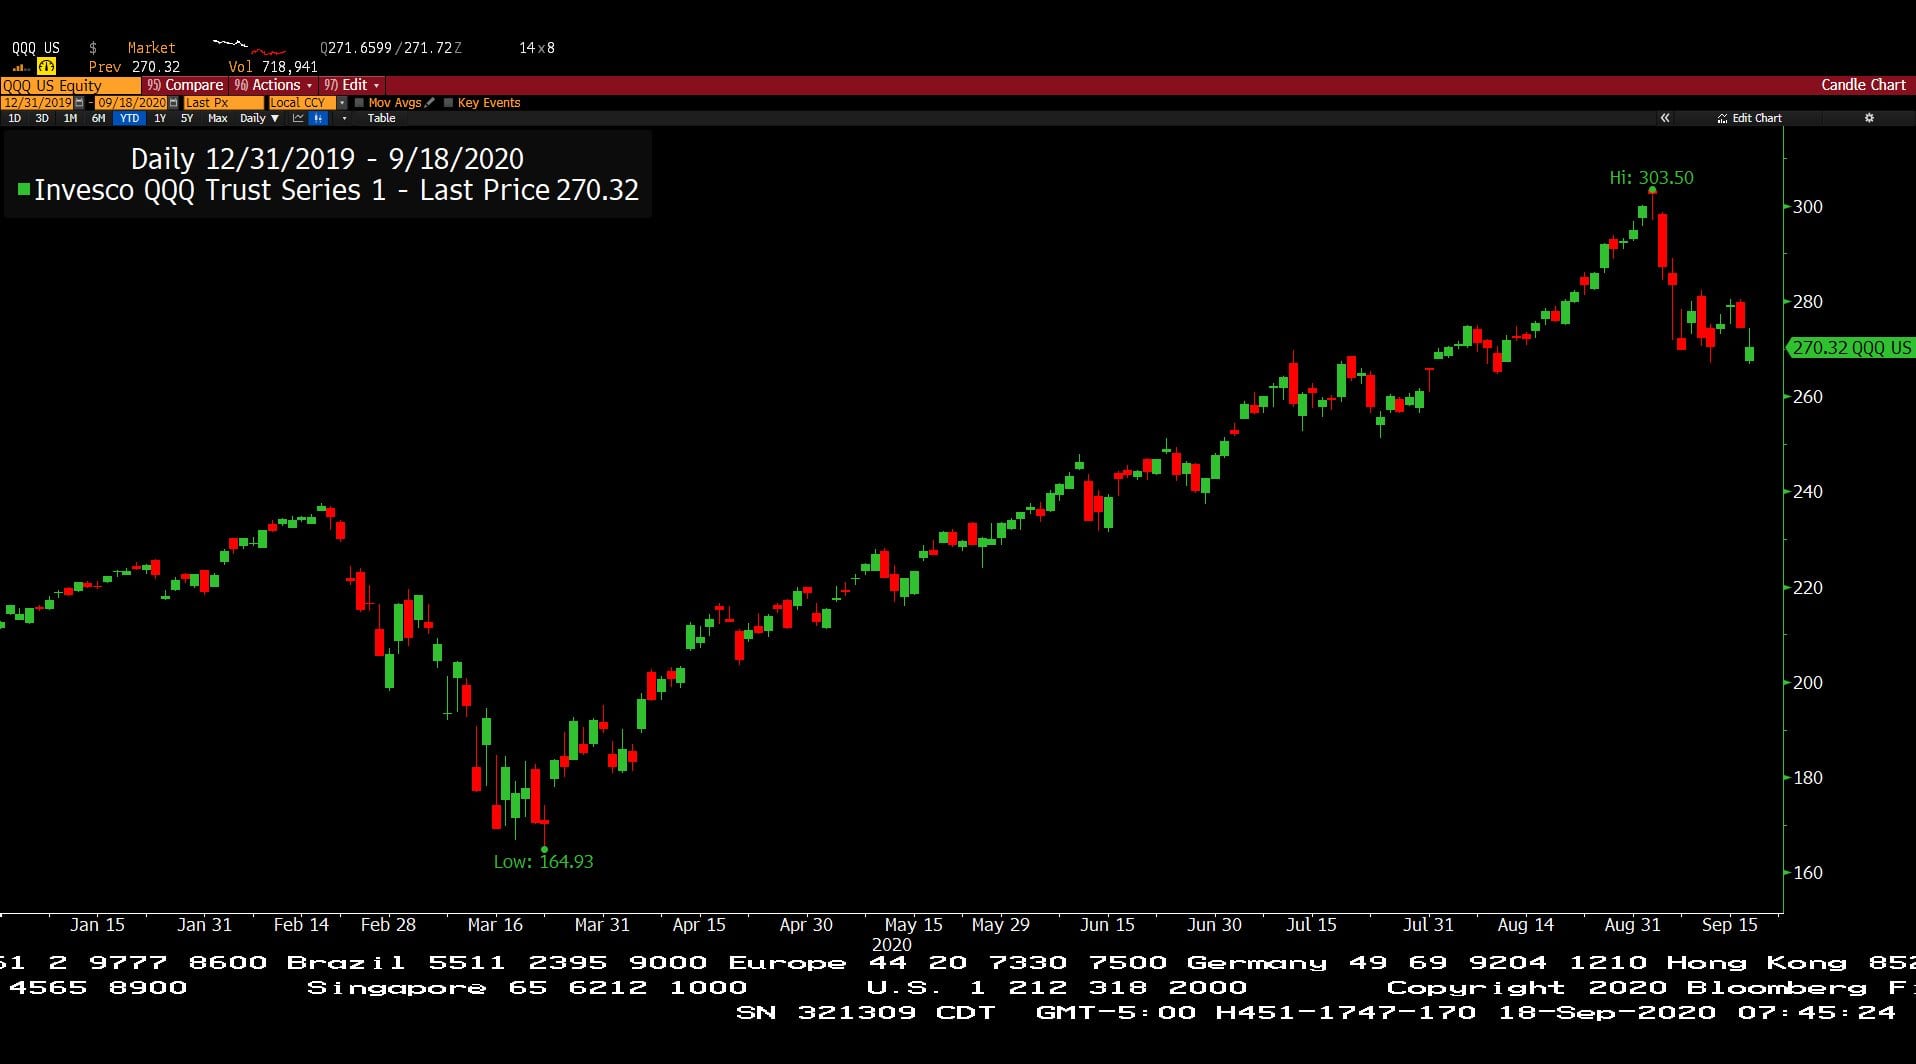The height and width of the screenshot is (1064, 1916).
Task: Select the 6M range tab
Action: point(98,118)
